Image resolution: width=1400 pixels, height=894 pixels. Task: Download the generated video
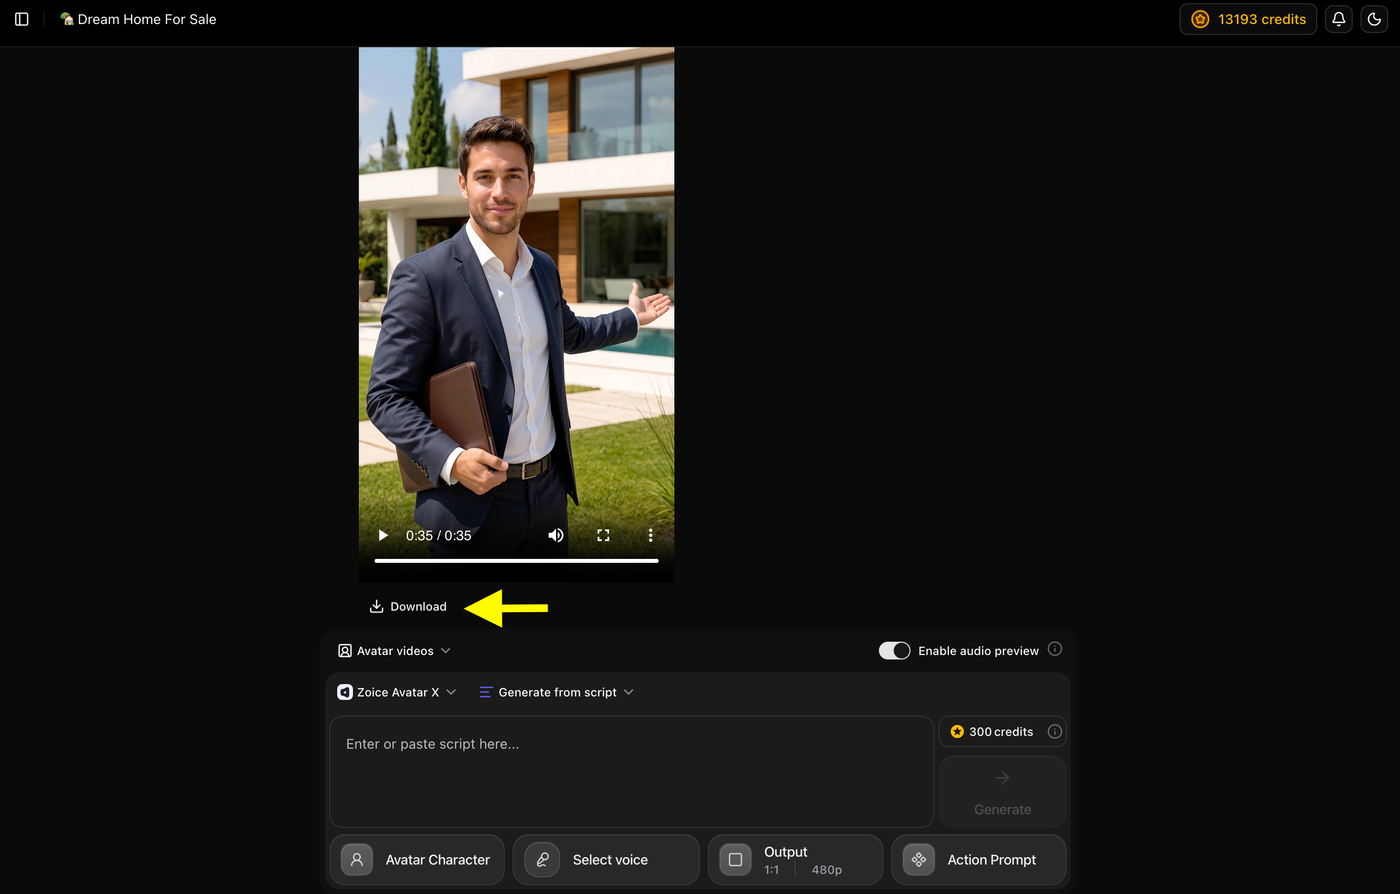[408, 606]
